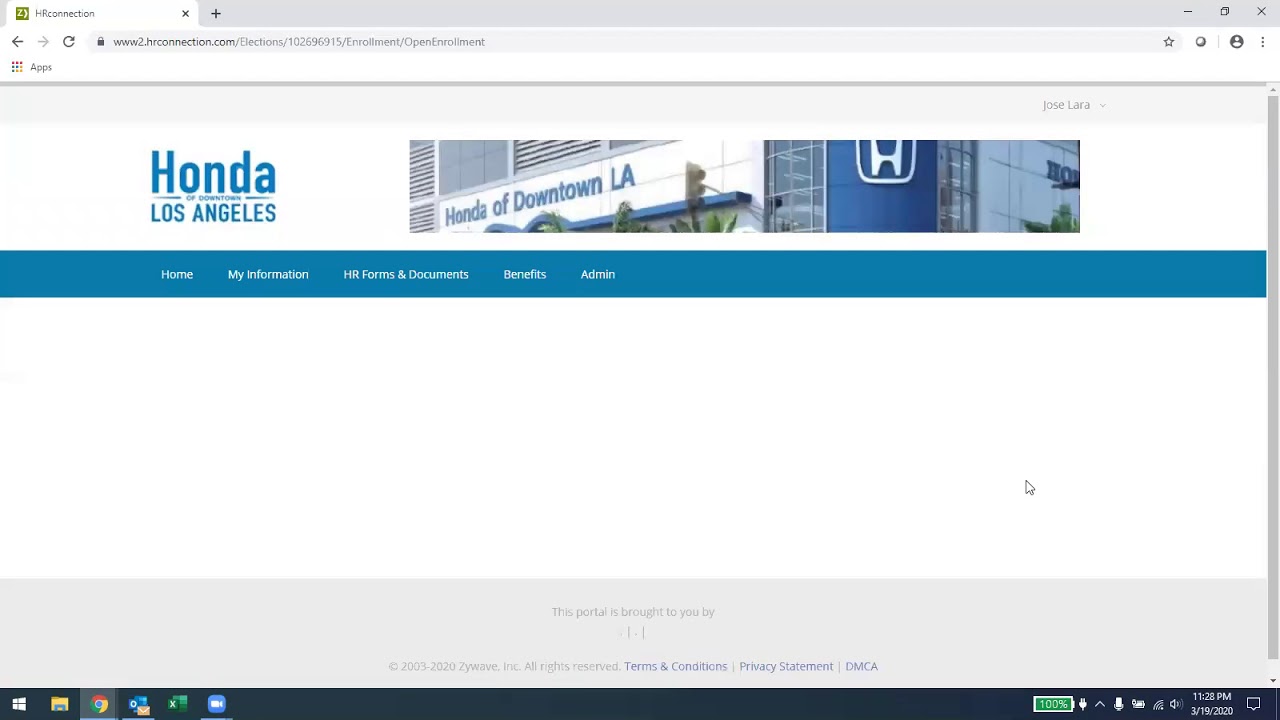This screenshot has width=1280, height=720.
Task: Click the power plug tray icon
Action: (1083, 704)
